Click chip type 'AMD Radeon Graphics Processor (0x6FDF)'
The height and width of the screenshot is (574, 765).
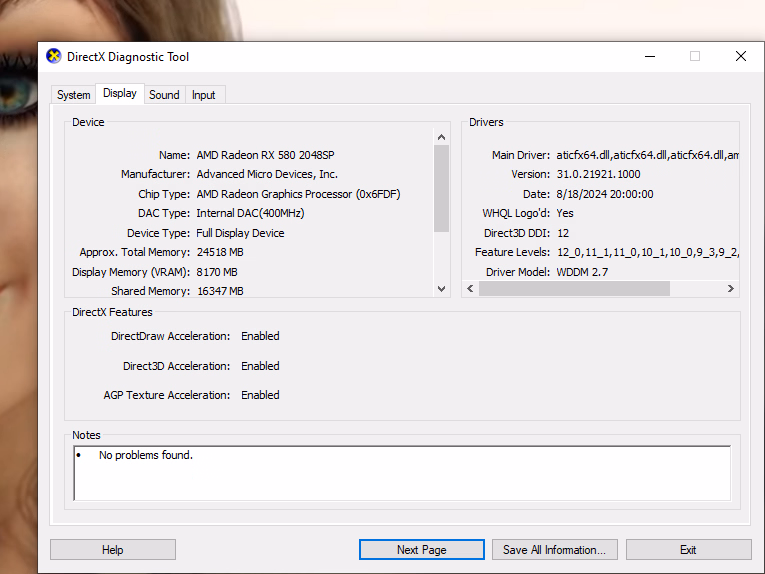298,194
